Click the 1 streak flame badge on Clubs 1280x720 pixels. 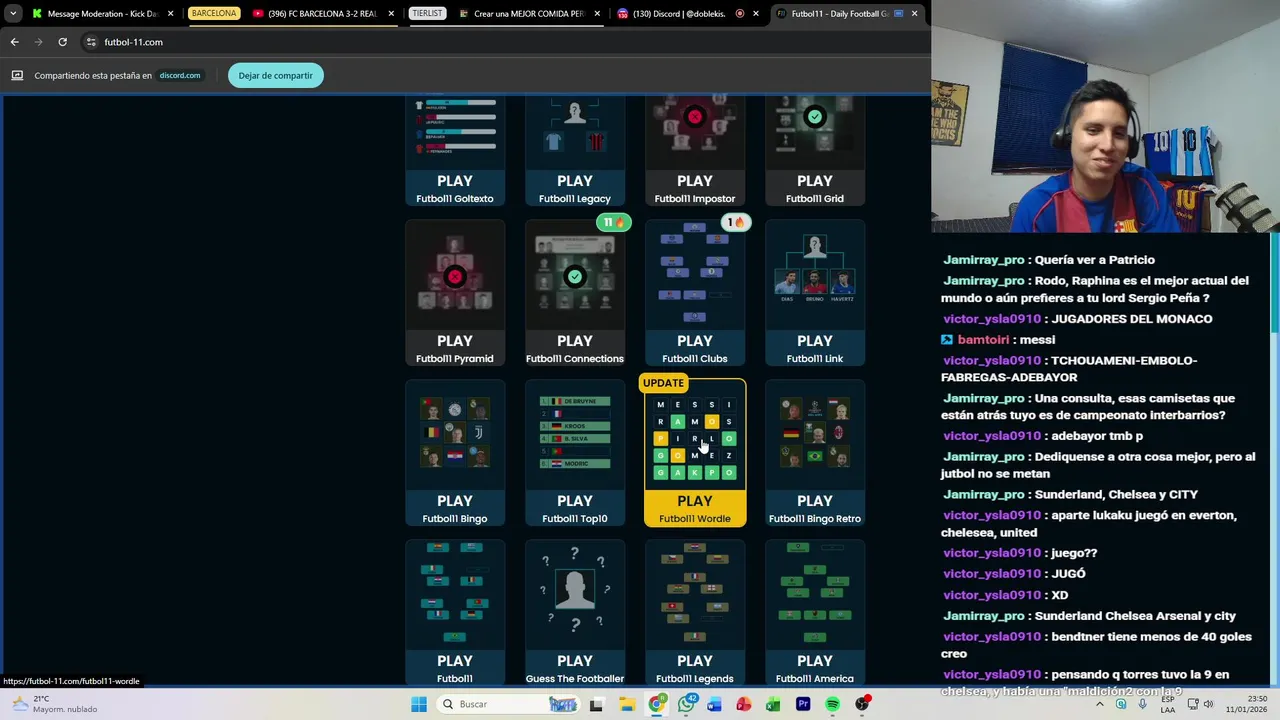736,222
